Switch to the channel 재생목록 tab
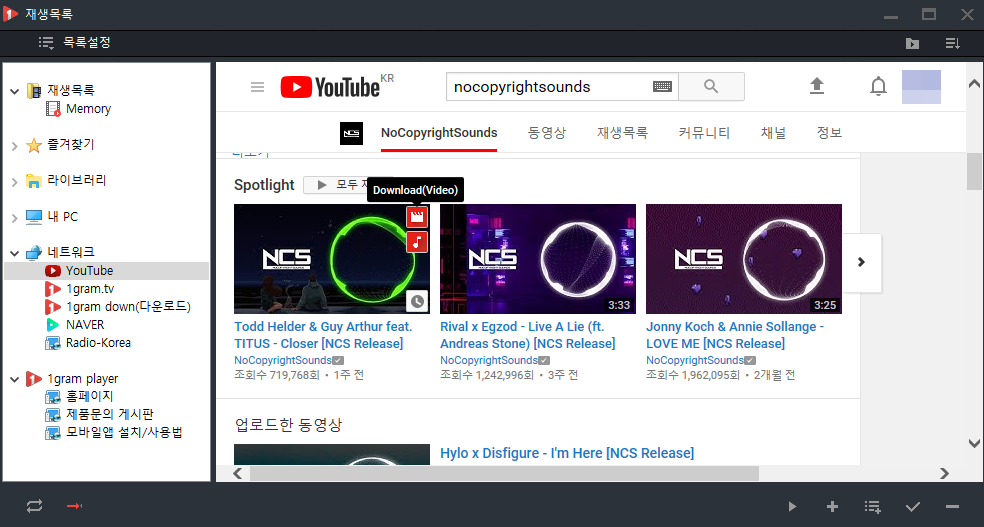Viewport: 984px width, 527px height. [x=622, y=133]
